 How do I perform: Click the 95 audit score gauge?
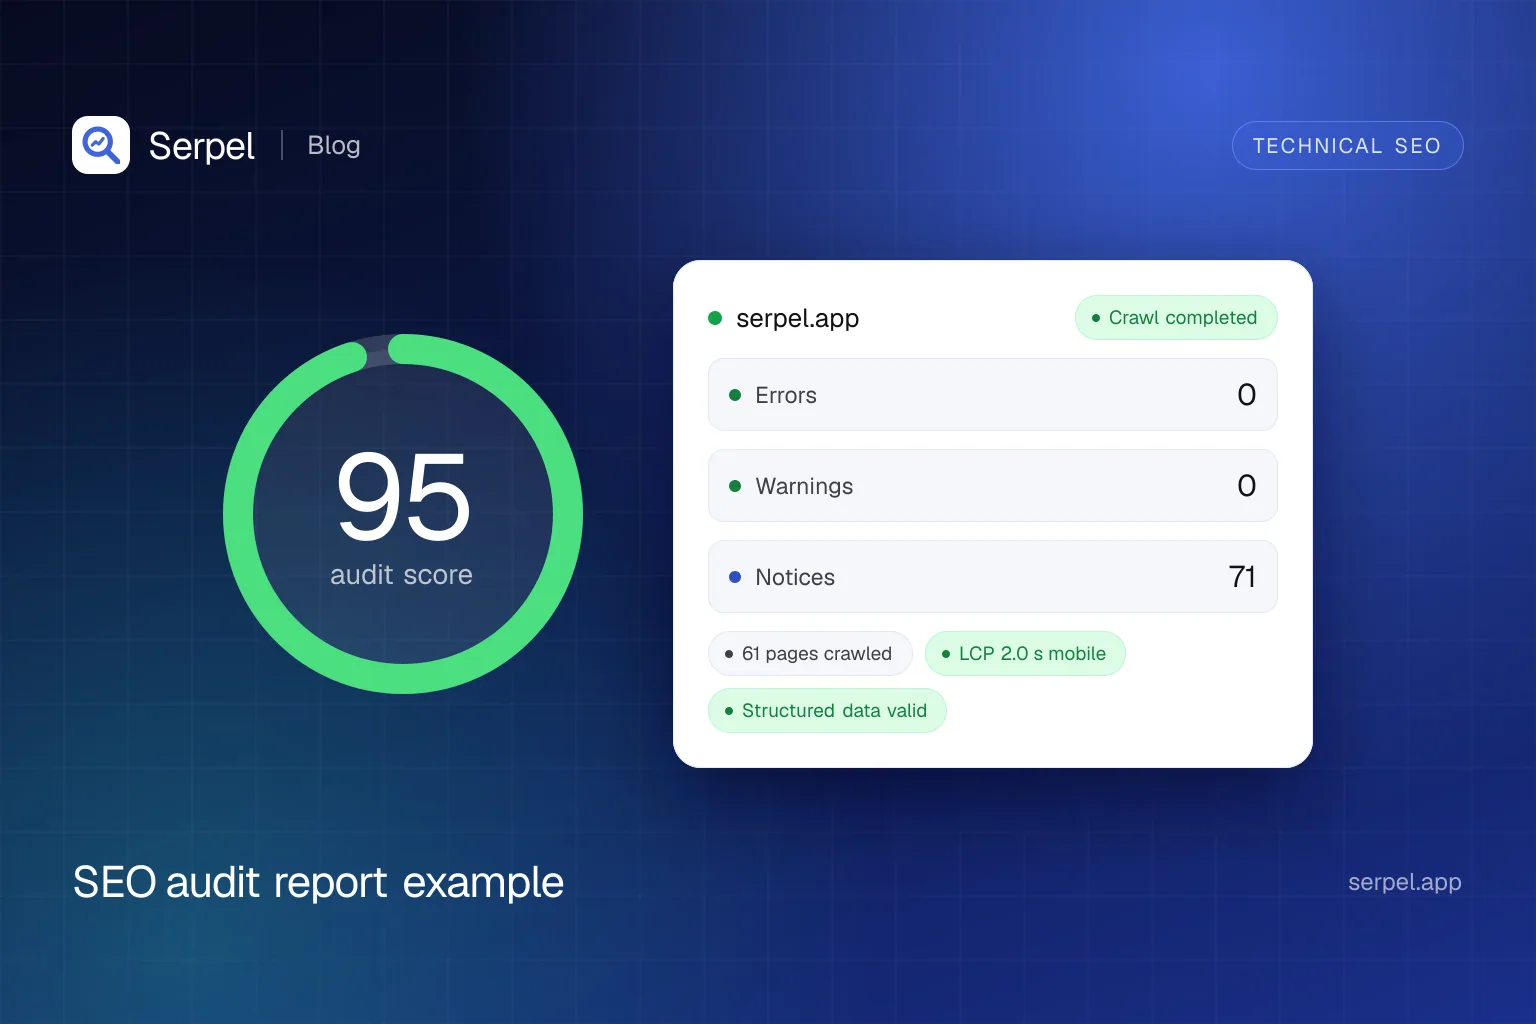(403, 514)
